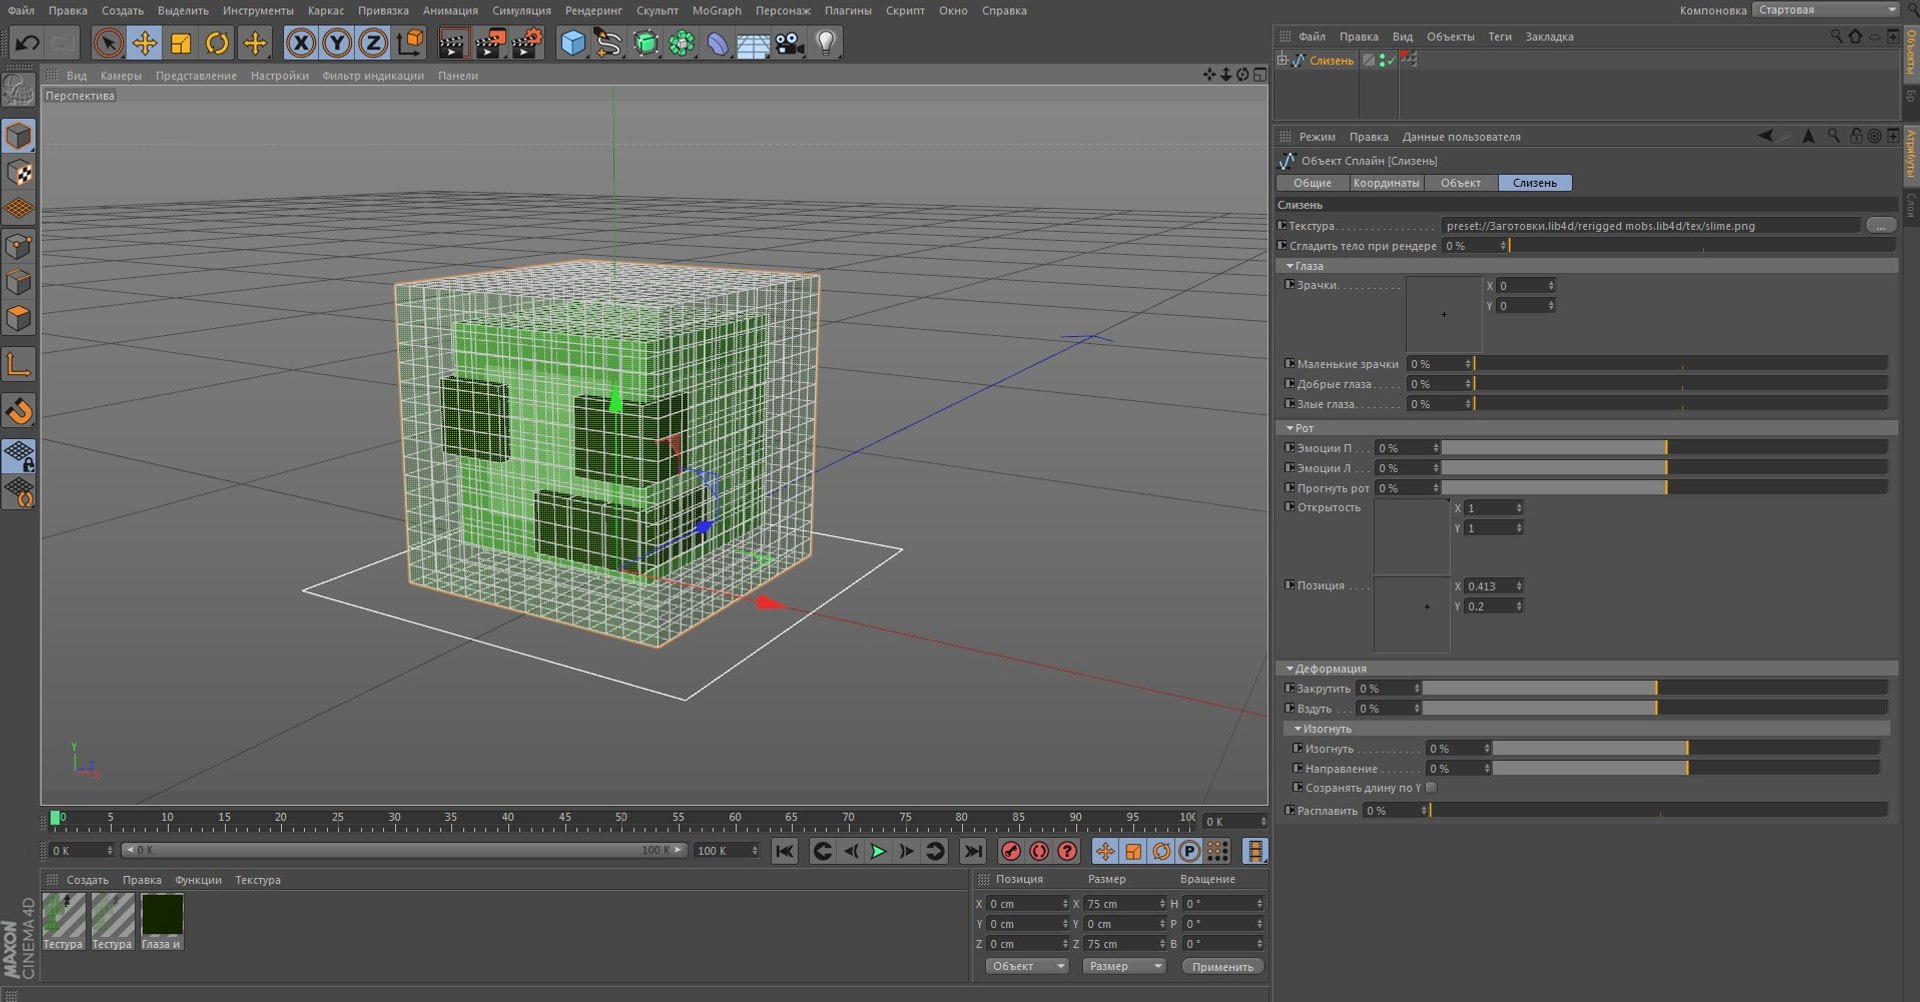Collapse the Рот section

tap(1290, 428)
